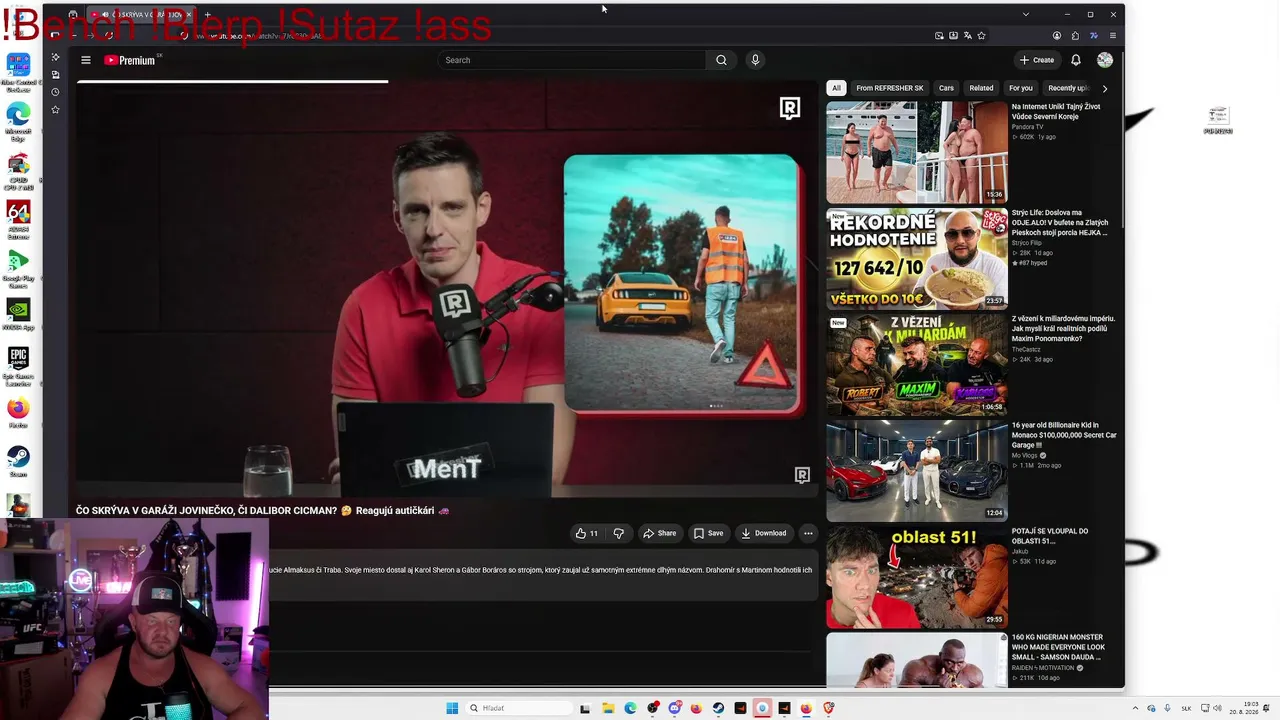Select the All filter chip
Viewport: 1280px width, 720px height.
pyautogui.click(x=836, y=88)
